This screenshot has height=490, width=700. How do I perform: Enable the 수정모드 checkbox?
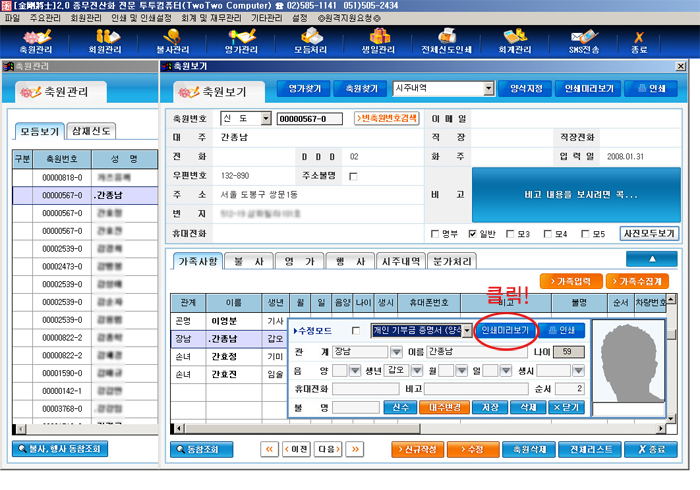356,331
